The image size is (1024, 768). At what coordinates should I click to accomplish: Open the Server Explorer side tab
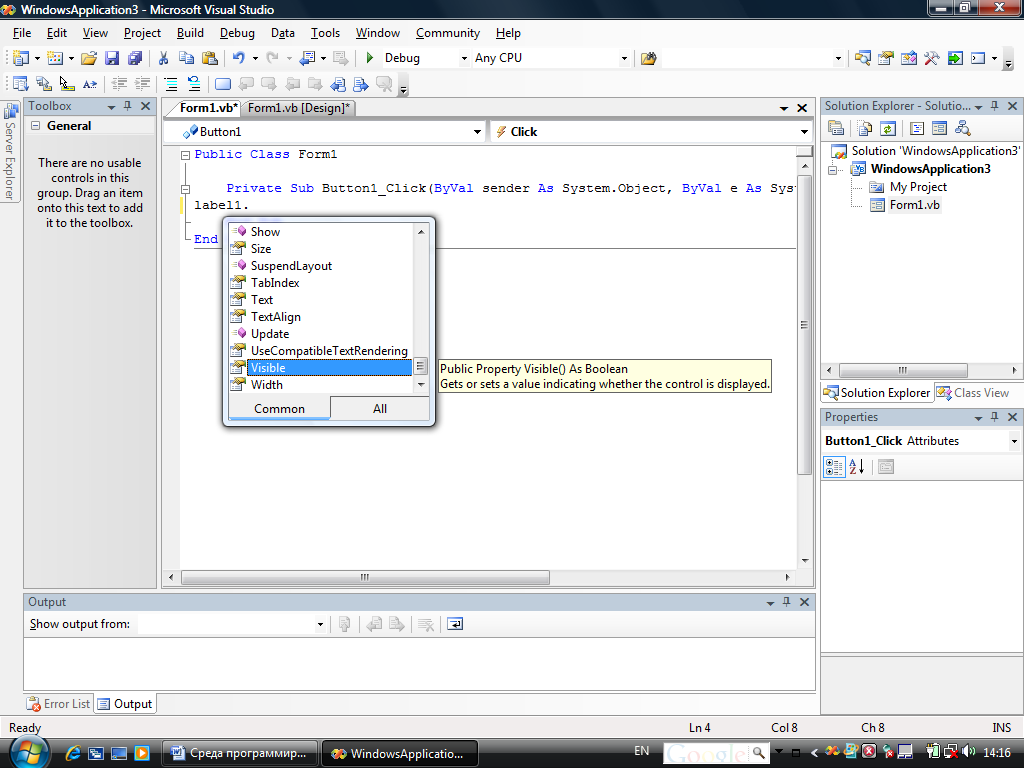(10, 152)
